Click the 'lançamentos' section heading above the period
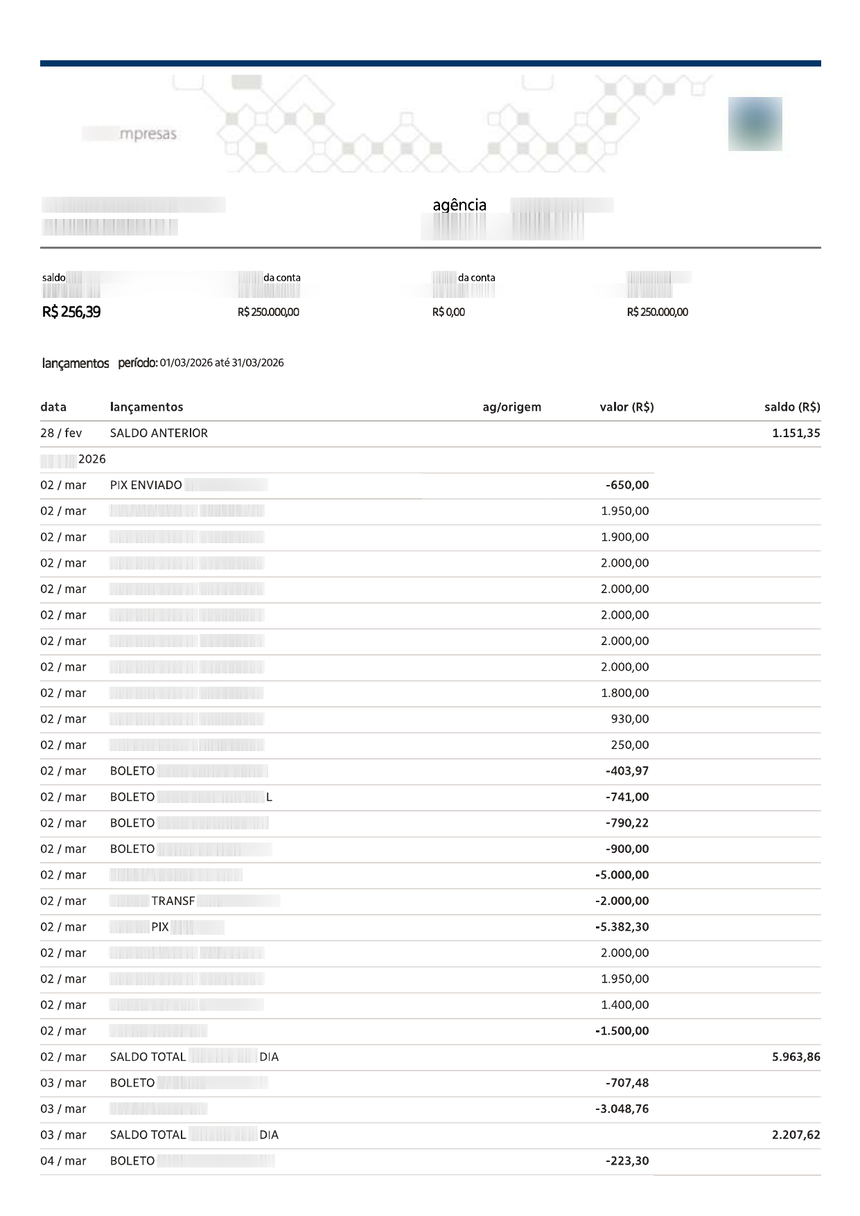 pyautogui.click(x=75, y=363)
